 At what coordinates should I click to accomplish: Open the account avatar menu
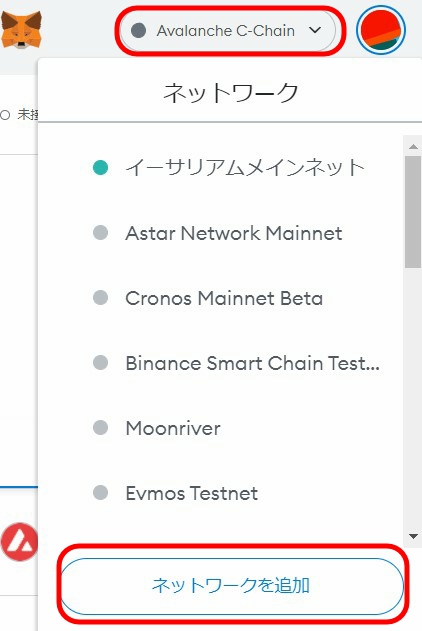coord(381,30)
